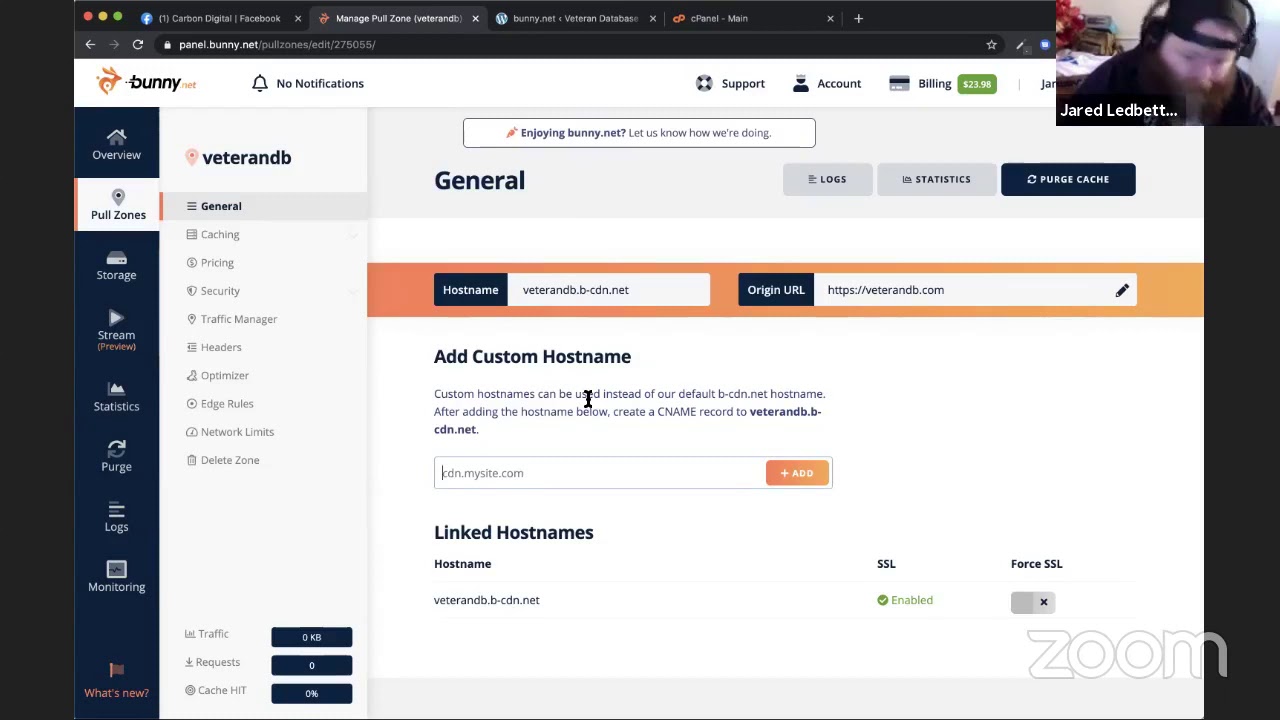
Task: Expand the Caching submenu arrow
Action: coord(353,235)
